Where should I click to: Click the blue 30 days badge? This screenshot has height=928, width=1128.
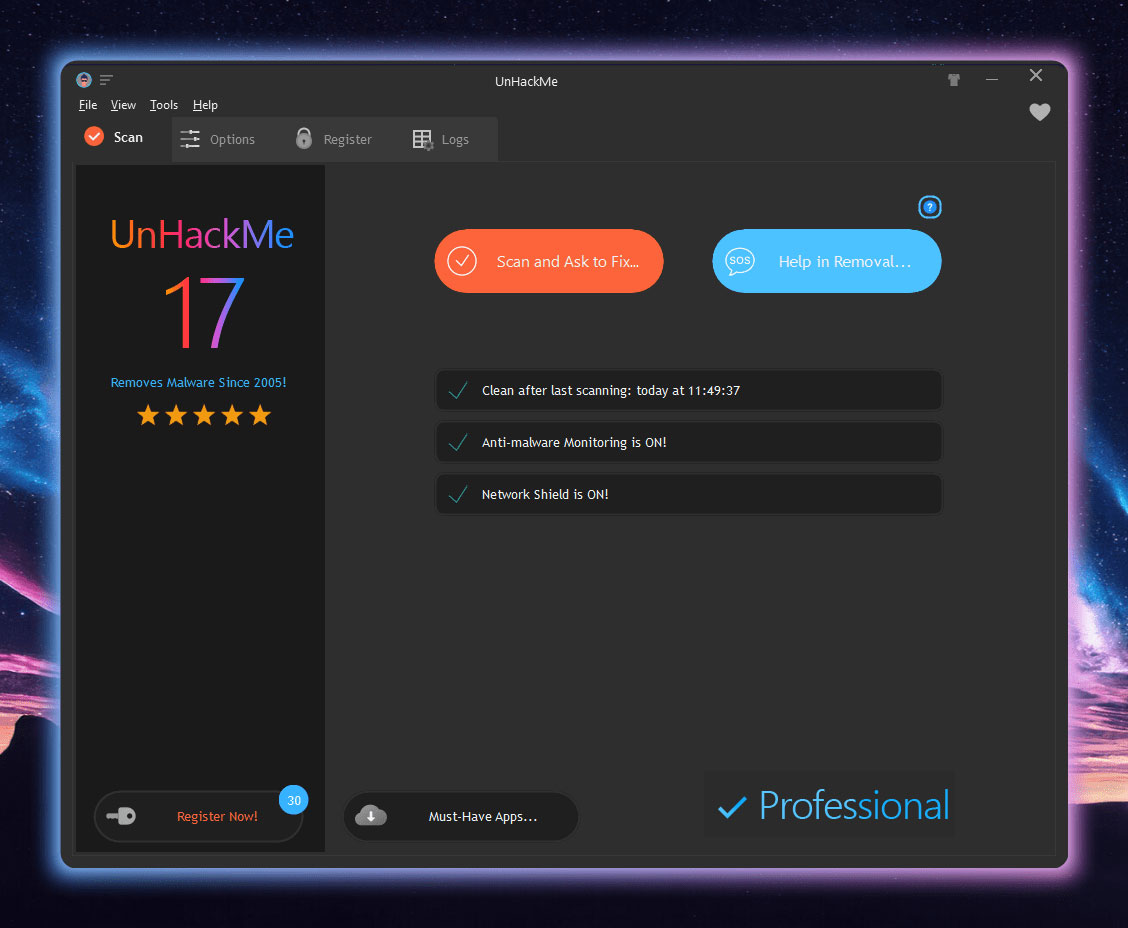293,800
